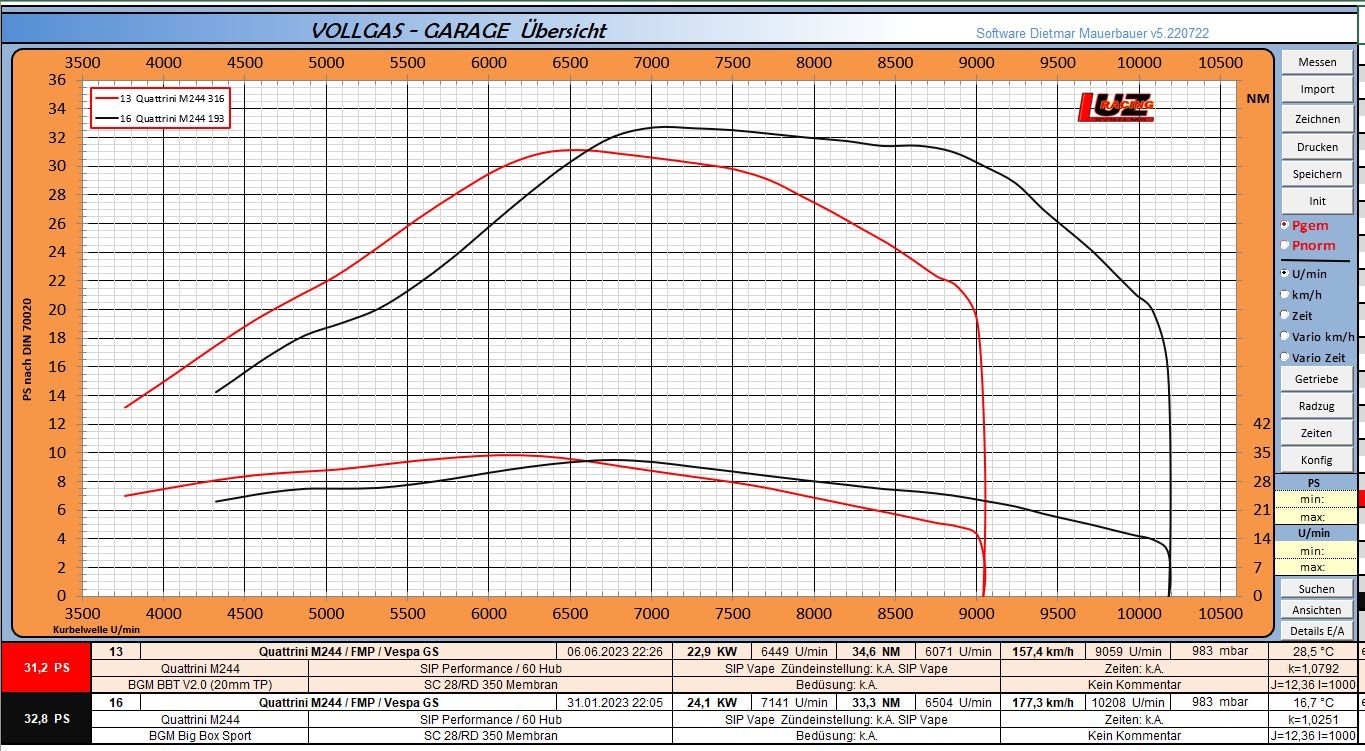The height and width of the screenshot is (751, 1365).
Task: Click the Details E/A button
Action: click(x=1317, y=631)
